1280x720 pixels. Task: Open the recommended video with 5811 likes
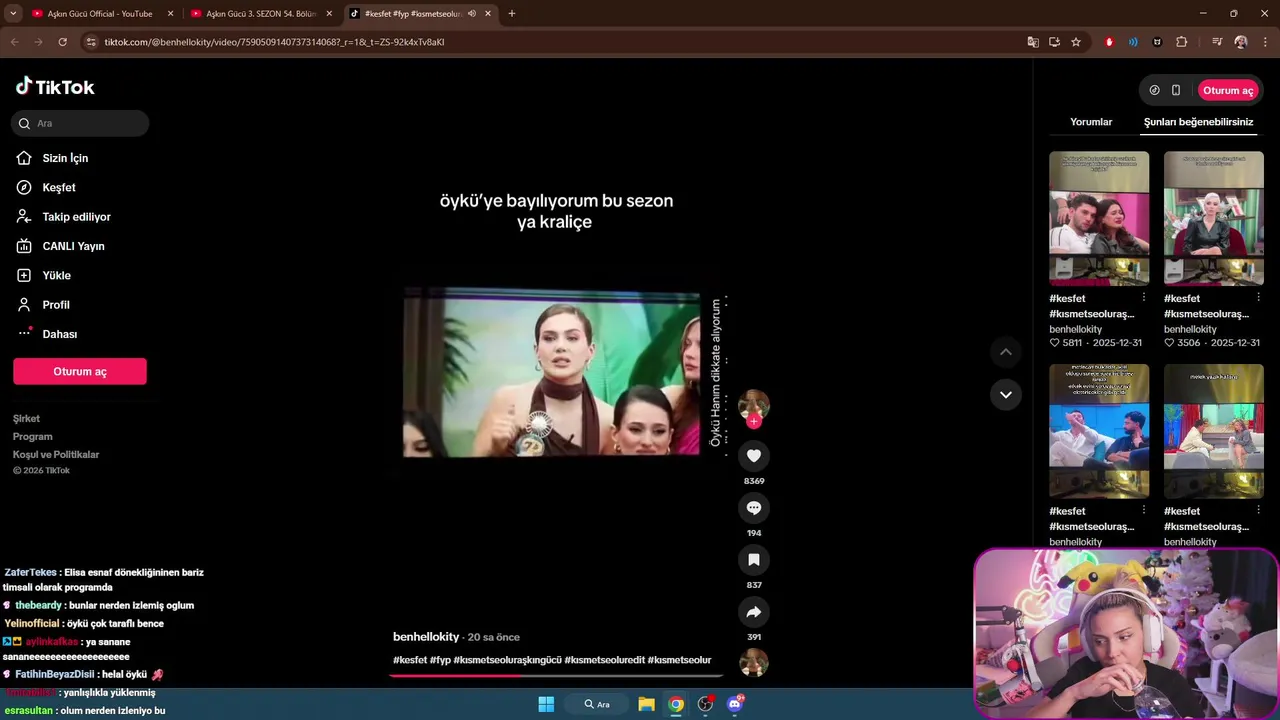tap(1099, 218)
